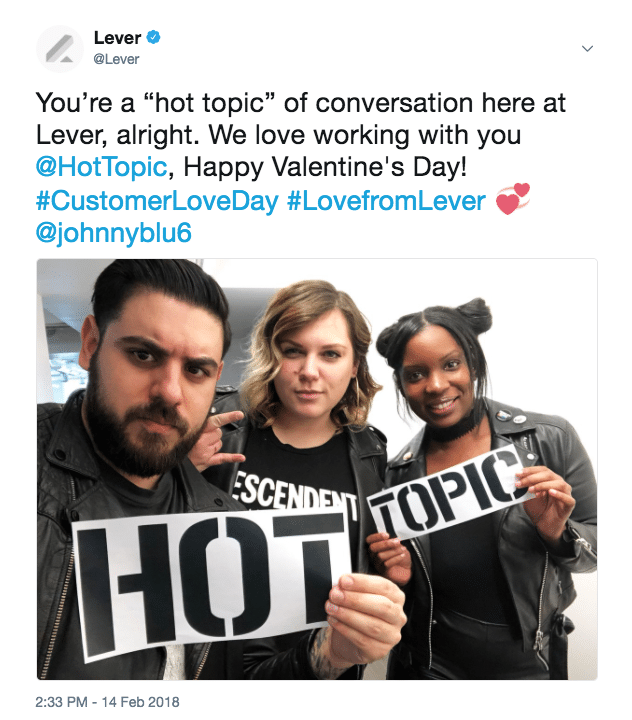Open the tweet options chevron menu
The height and width of the screenshot is (720, 632).
(587, 48)
